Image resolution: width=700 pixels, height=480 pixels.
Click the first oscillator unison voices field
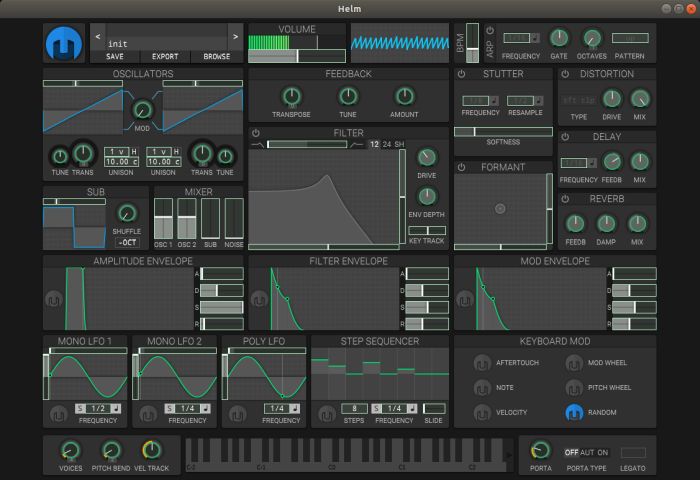[117, 152]
